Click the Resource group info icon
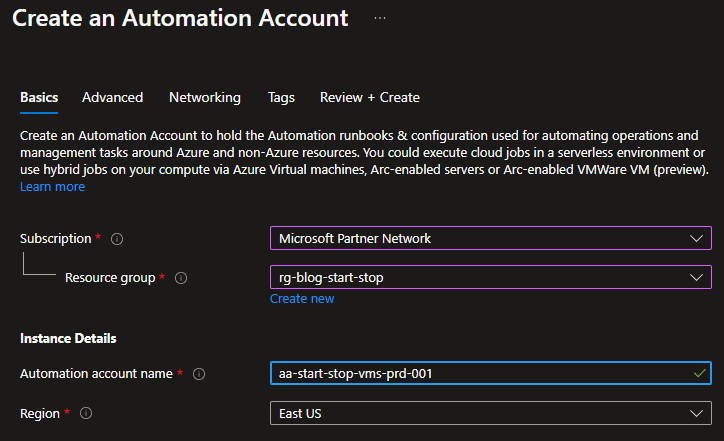This screenshot has height=441, width=724. click(181, 278)
